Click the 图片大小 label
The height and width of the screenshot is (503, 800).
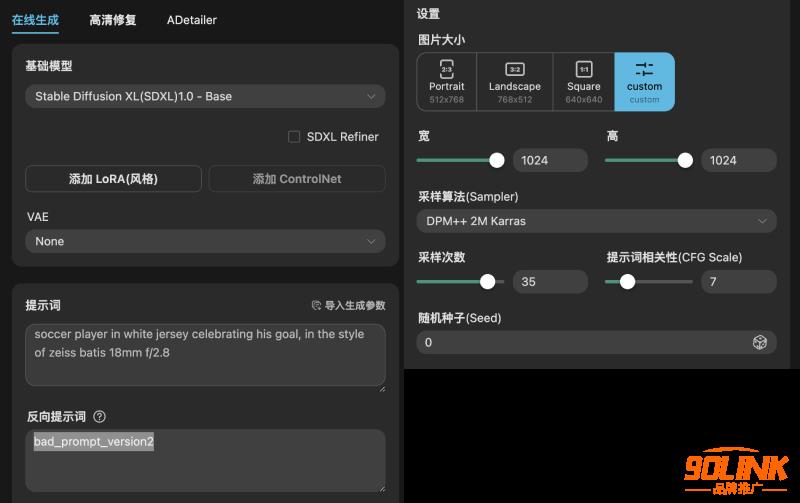[441, 40]
